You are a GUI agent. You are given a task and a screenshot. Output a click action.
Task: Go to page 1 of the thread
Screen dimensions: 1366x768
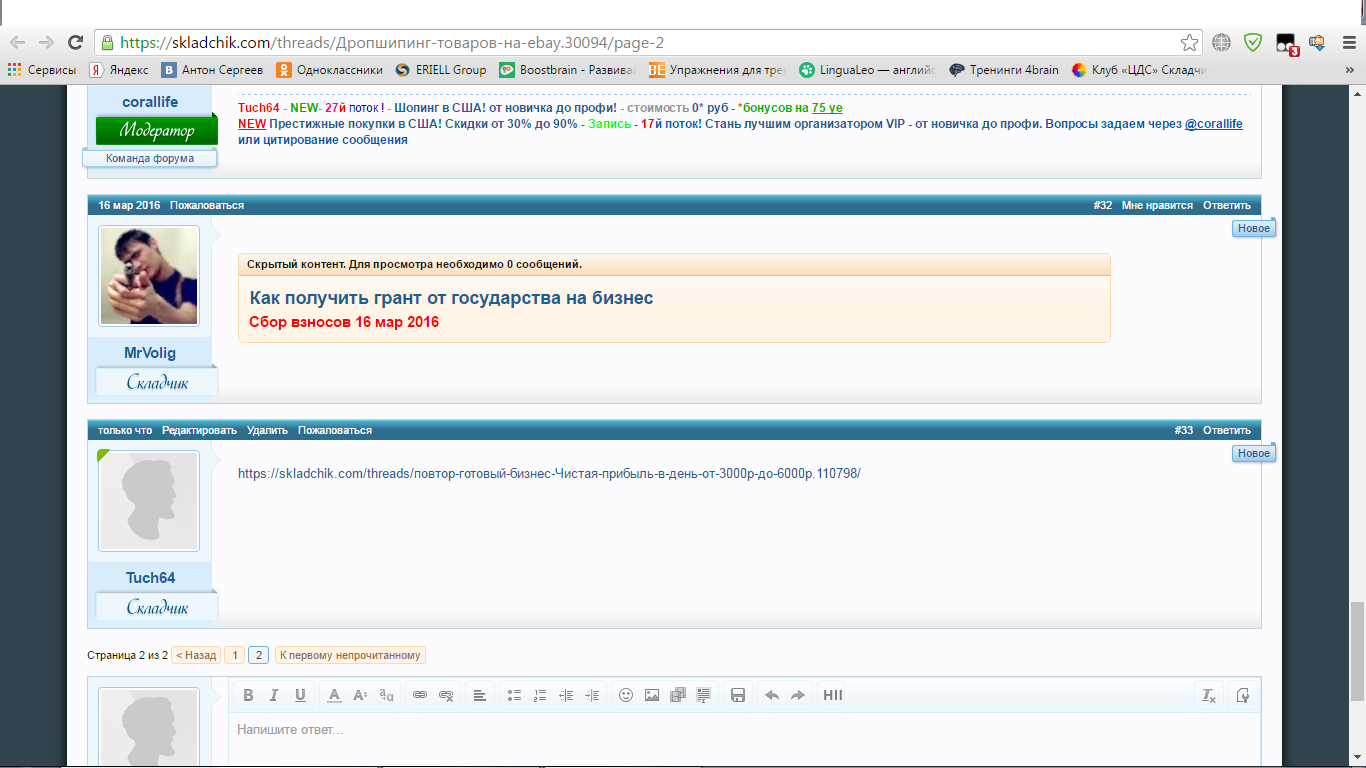[234, 655]
